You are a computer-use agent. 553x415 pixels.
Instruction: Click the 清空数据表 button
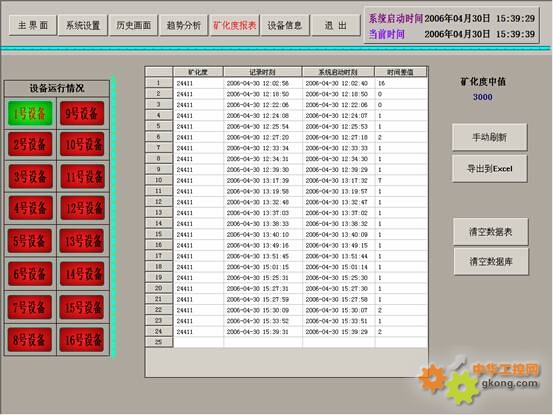click(x=491, y=232)
